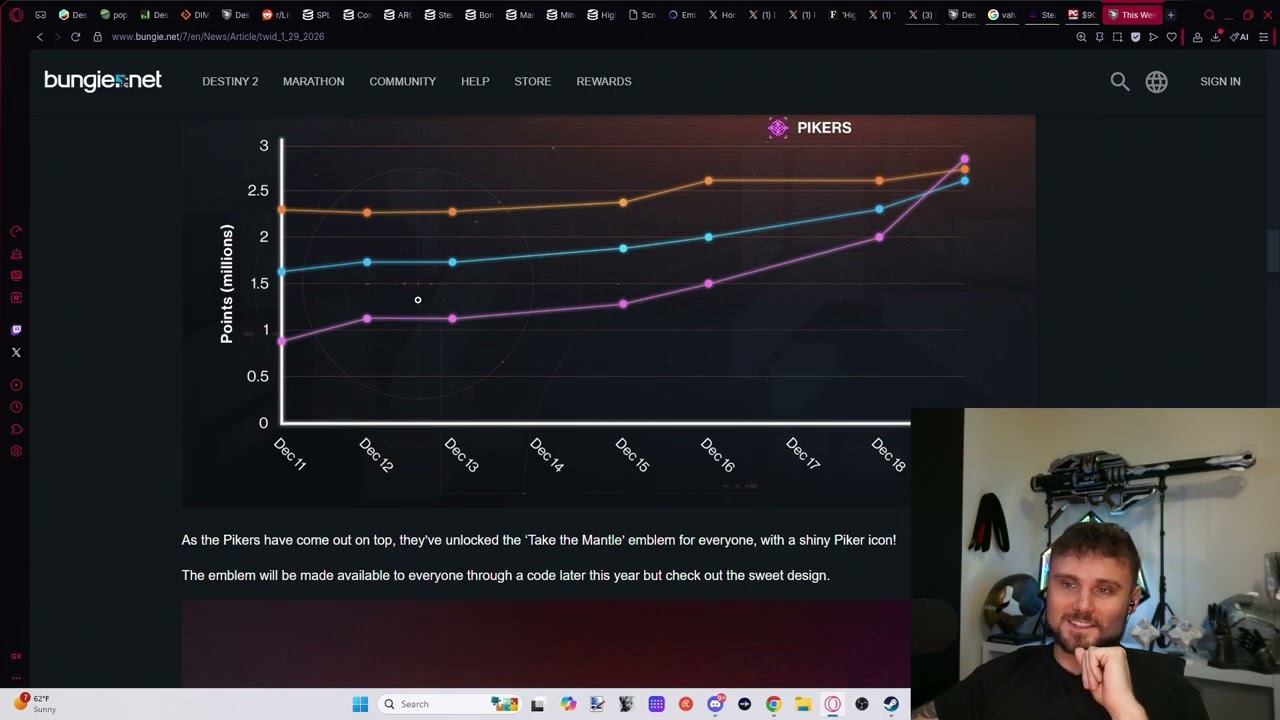Click the Opera GX logo menu
The image size is (1280, 720).
(16, 15)
